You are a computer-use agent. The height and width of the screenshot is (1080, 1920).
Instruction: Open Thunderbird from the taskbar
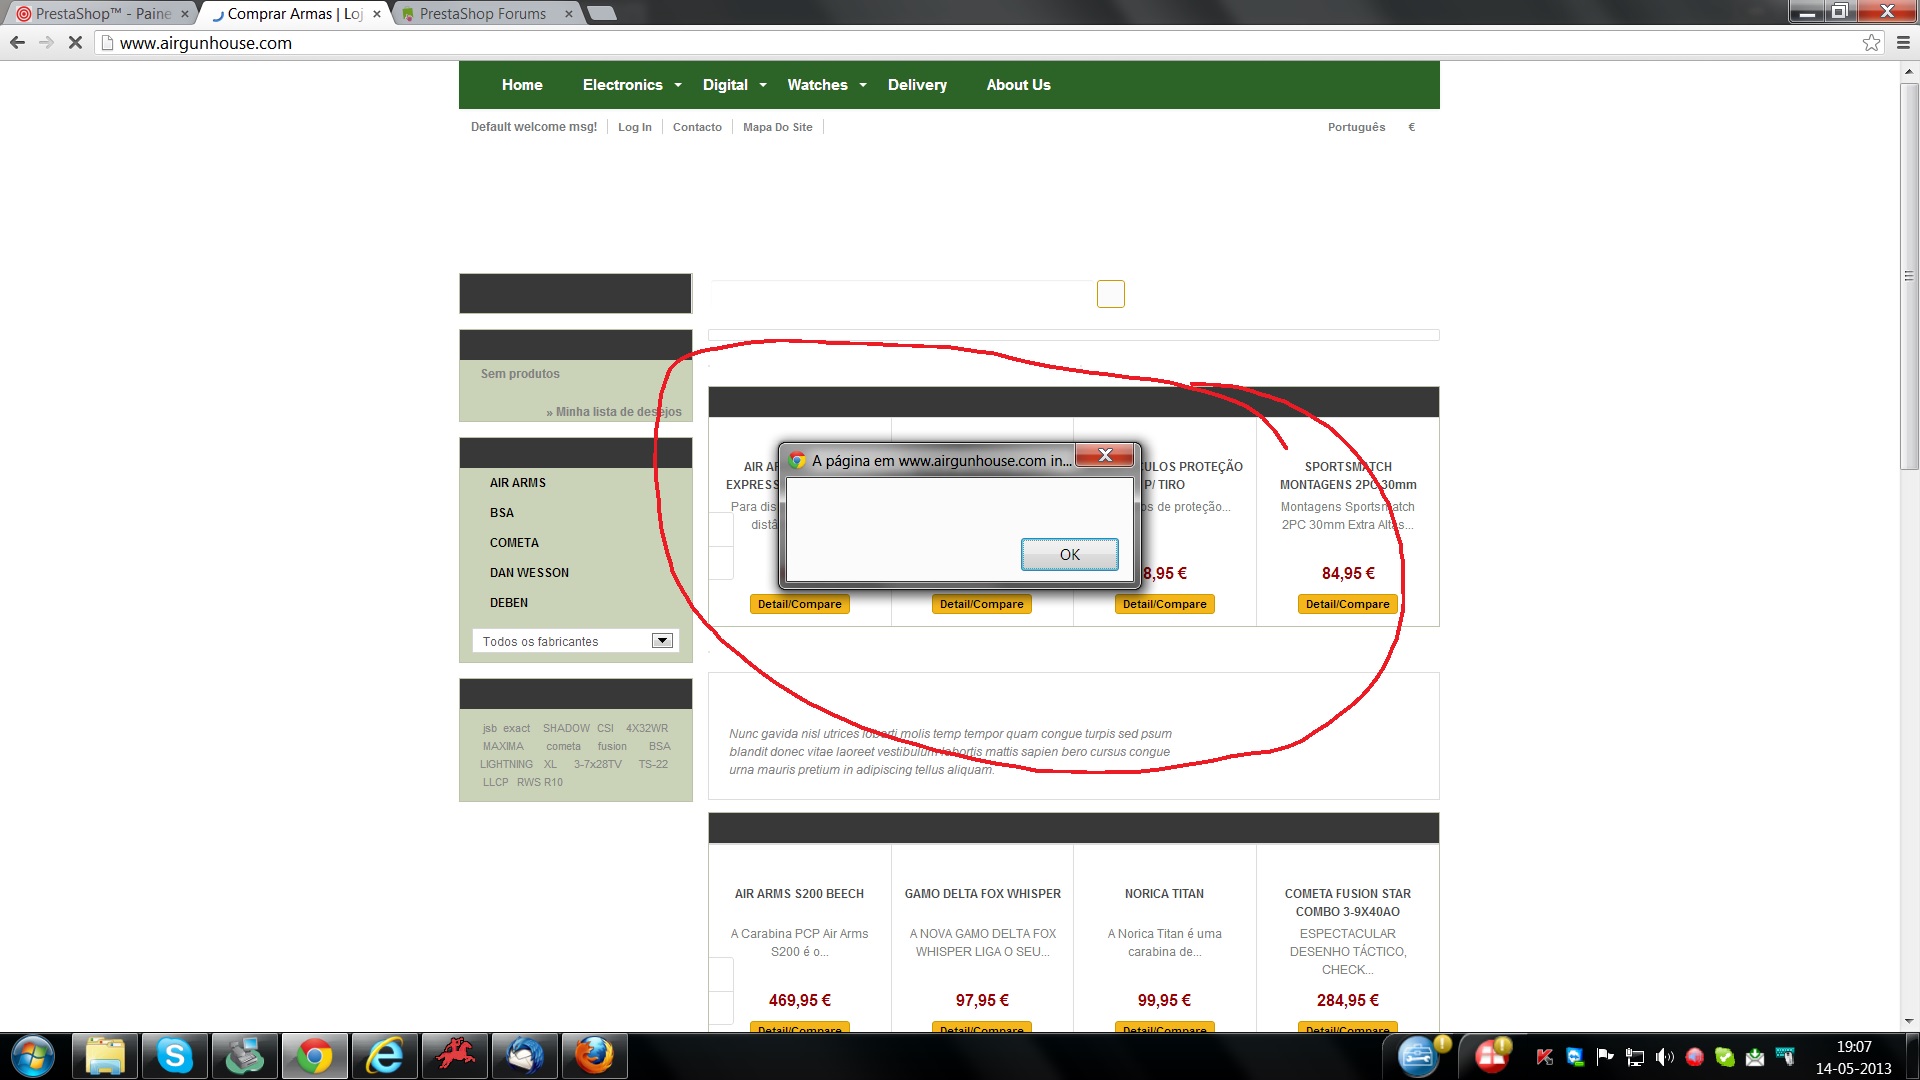pyautogui.click(x=524, y=1056)
